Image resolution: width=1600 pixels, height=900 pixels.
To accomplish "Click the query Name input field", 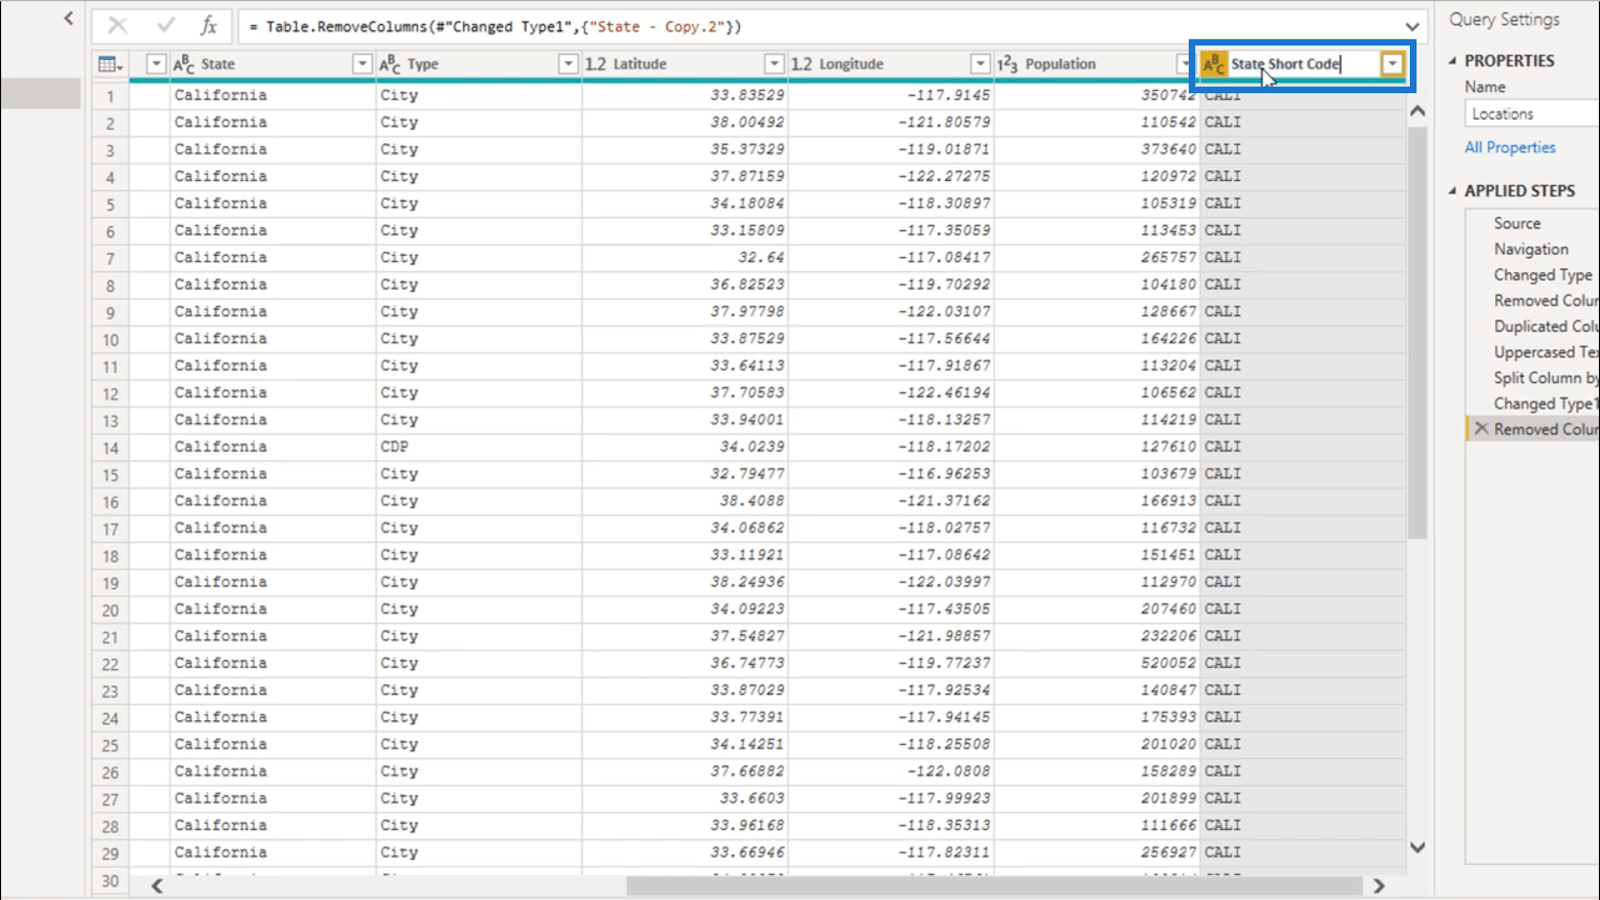I will 1532,114.
